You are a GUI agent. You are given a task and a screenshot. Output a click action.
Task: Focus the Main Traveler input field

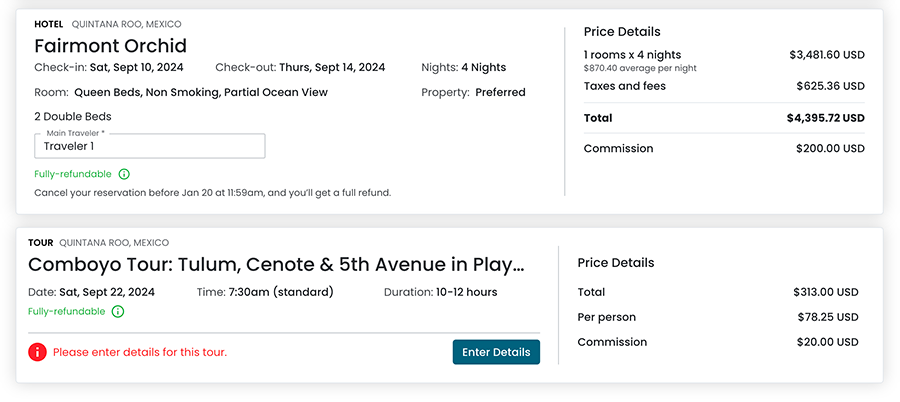pyautogui.click(x=150, y=146)
